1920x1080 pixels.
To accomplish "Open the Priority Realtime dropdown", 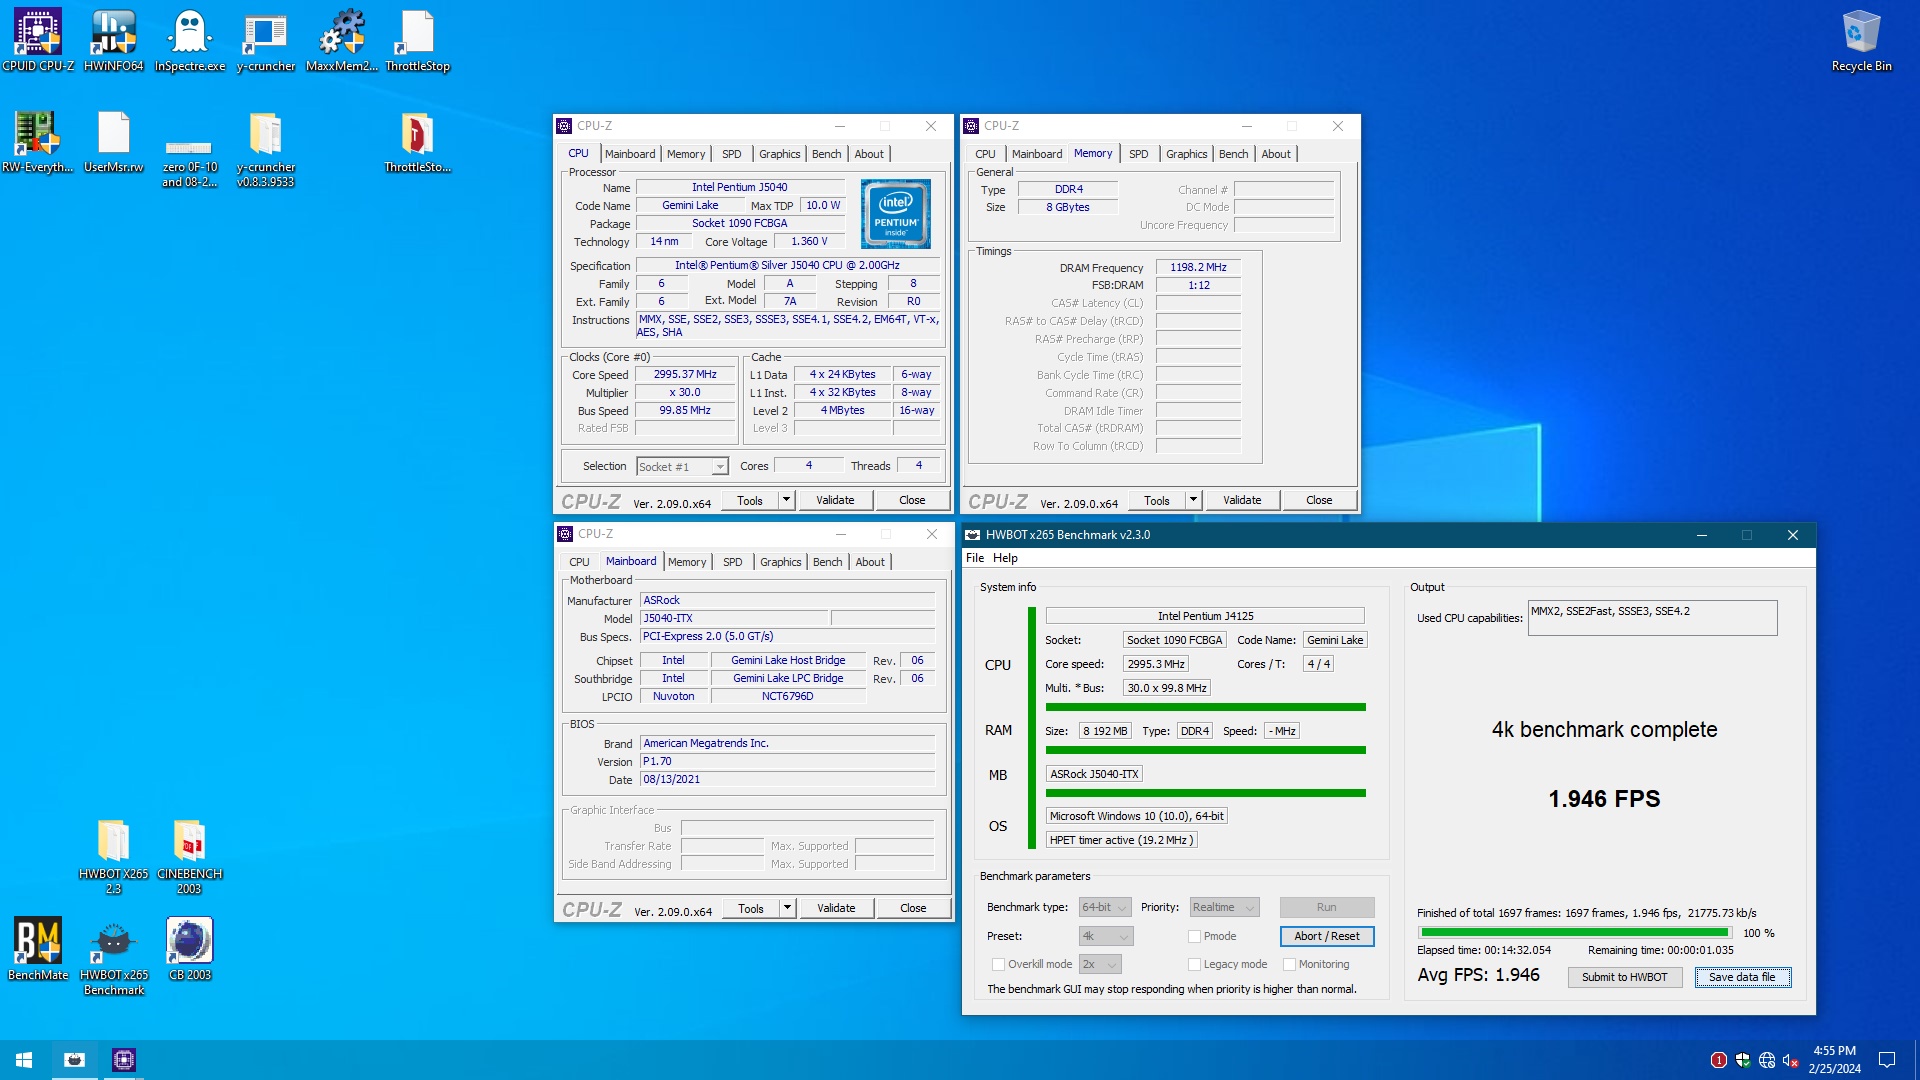I will pos(1224,907).
